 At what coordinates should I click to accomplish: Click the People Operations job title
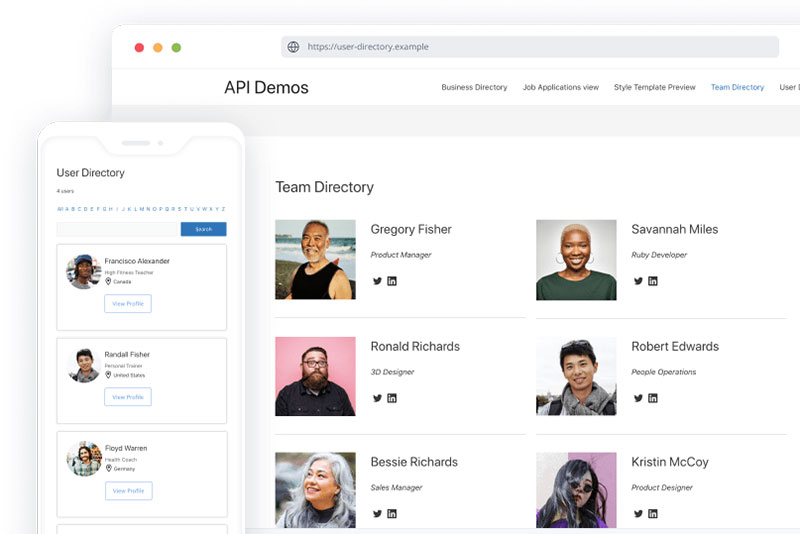pyautogui.click(x=664, y=372)
